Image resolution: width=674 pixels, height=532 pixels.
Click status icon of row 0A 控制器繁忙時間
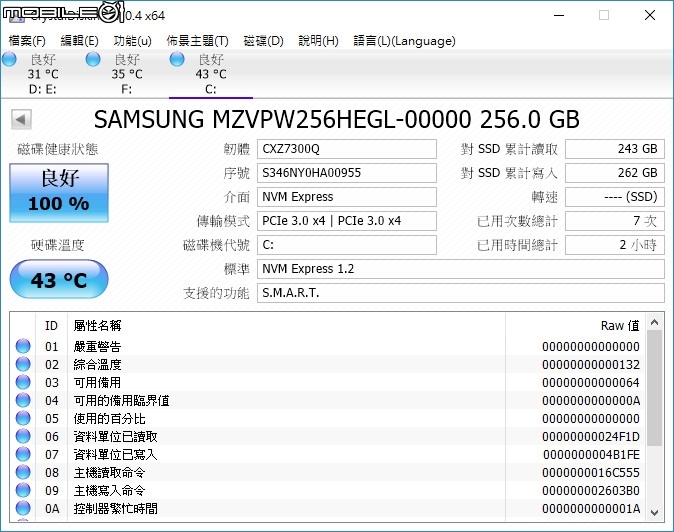point(23,508)
